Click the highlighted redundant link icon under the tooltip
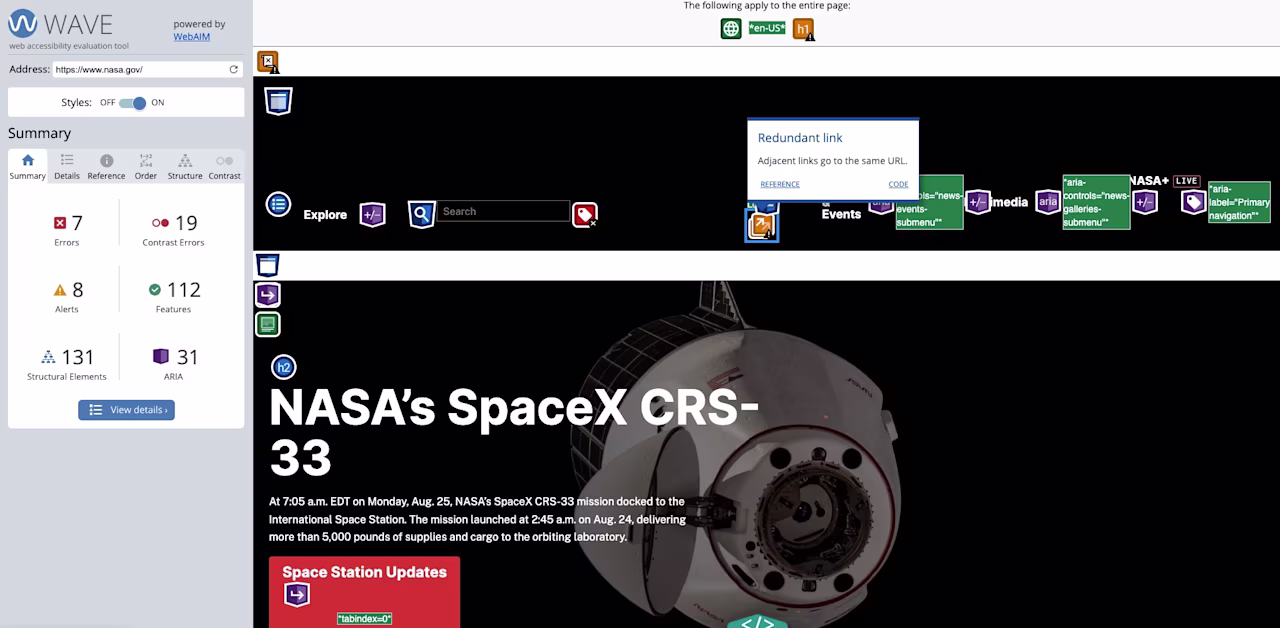The width and height of the screenshot is (1280, 628). click(762, 227)
